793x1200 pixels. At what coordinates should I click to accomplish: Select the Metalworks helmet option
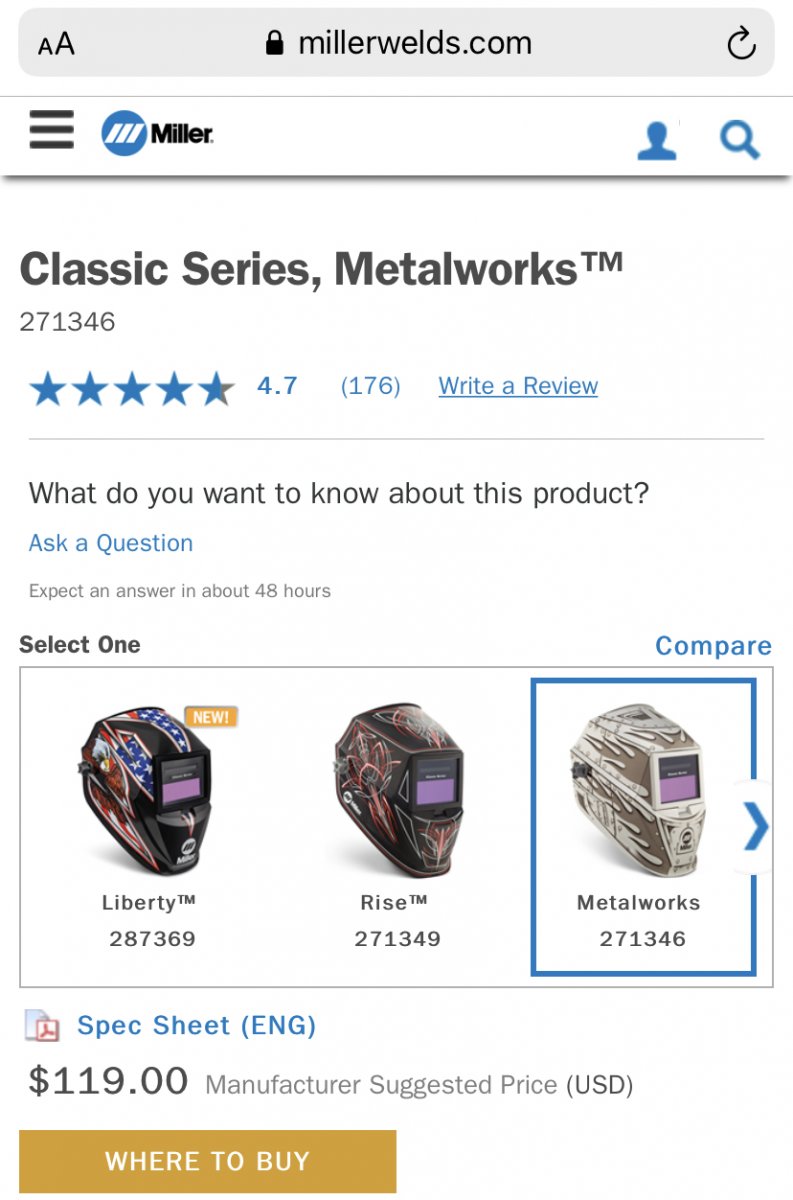tap(643, 826)
